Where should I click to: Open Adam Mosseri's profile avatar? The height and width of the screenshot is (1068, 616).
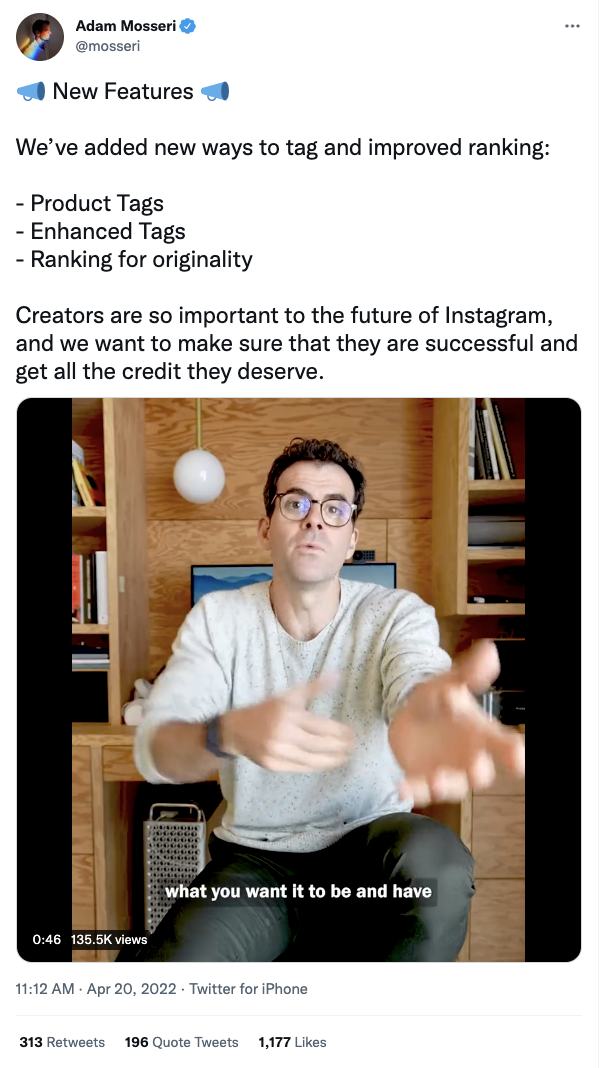tap(40, 37)
